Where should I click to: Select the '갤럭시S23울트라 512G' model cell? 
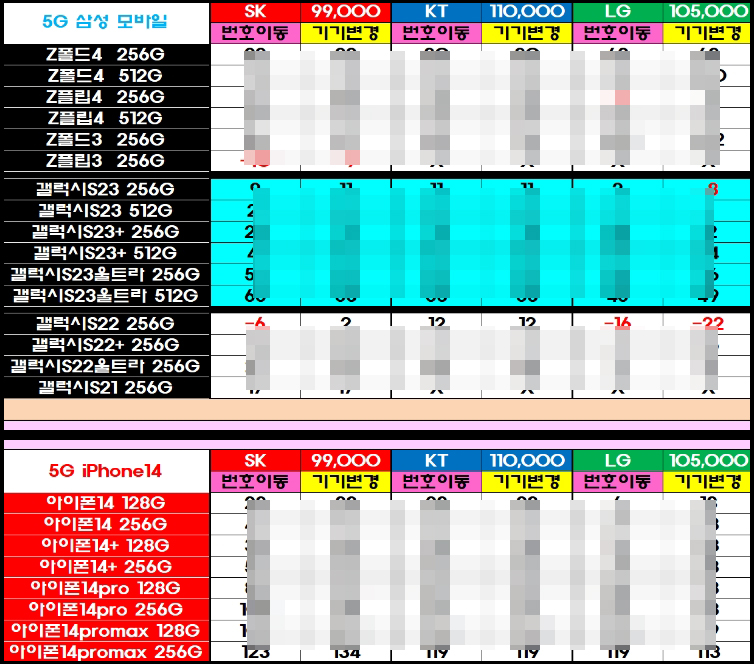click(106, 296)
